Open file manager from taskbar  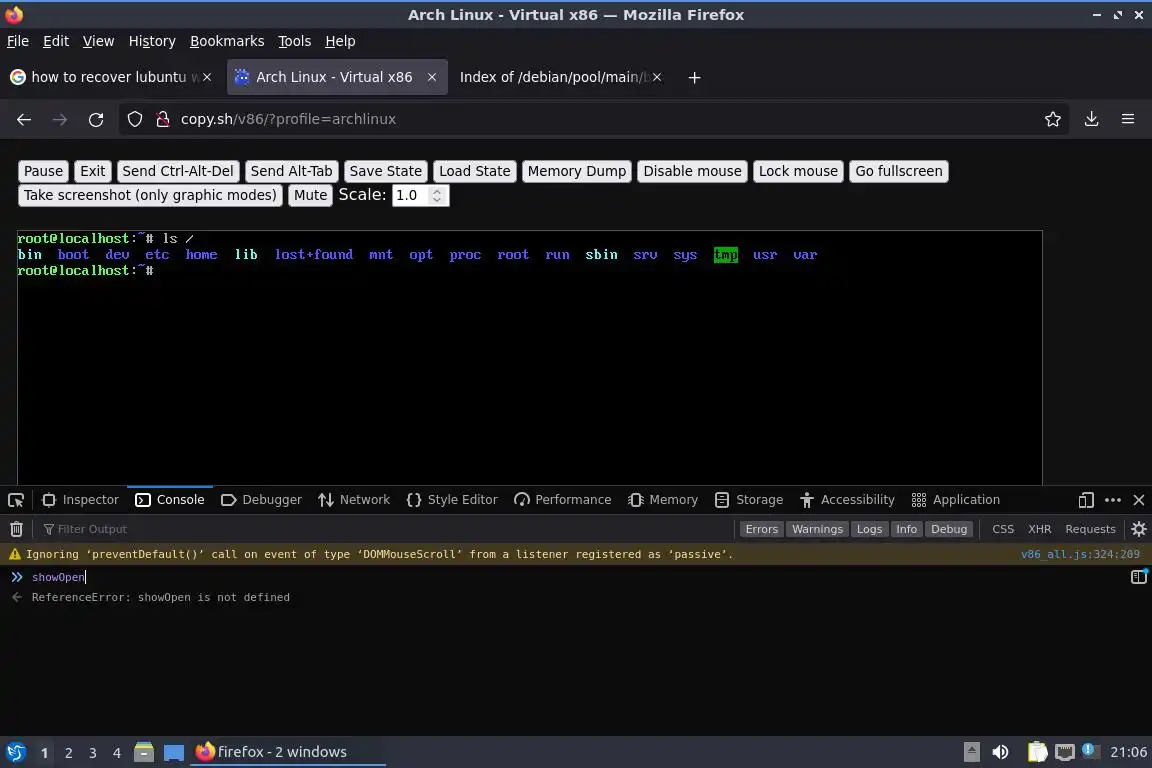(x=144, y=752)
